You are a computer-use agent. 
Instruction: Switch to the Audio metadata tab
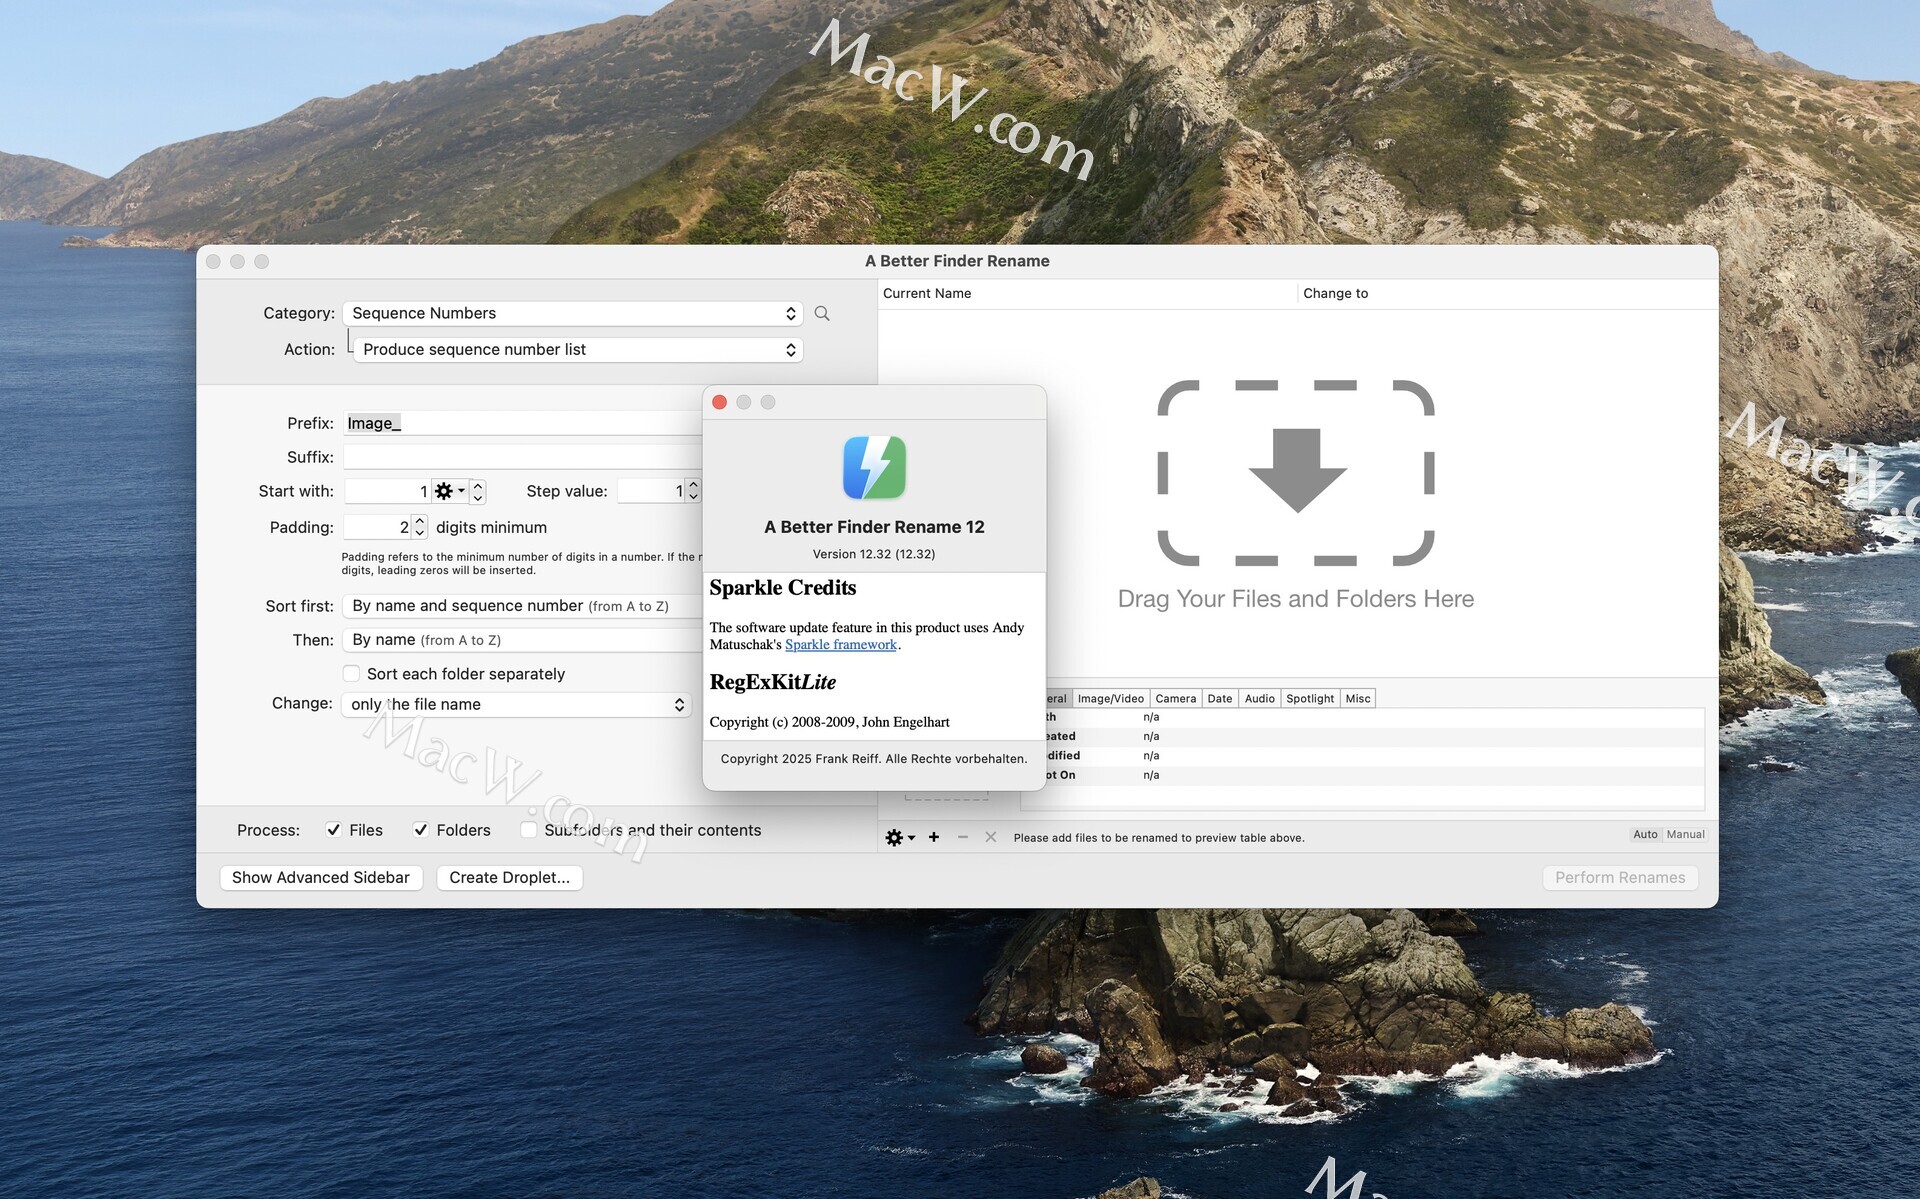tap(1259, 698)
